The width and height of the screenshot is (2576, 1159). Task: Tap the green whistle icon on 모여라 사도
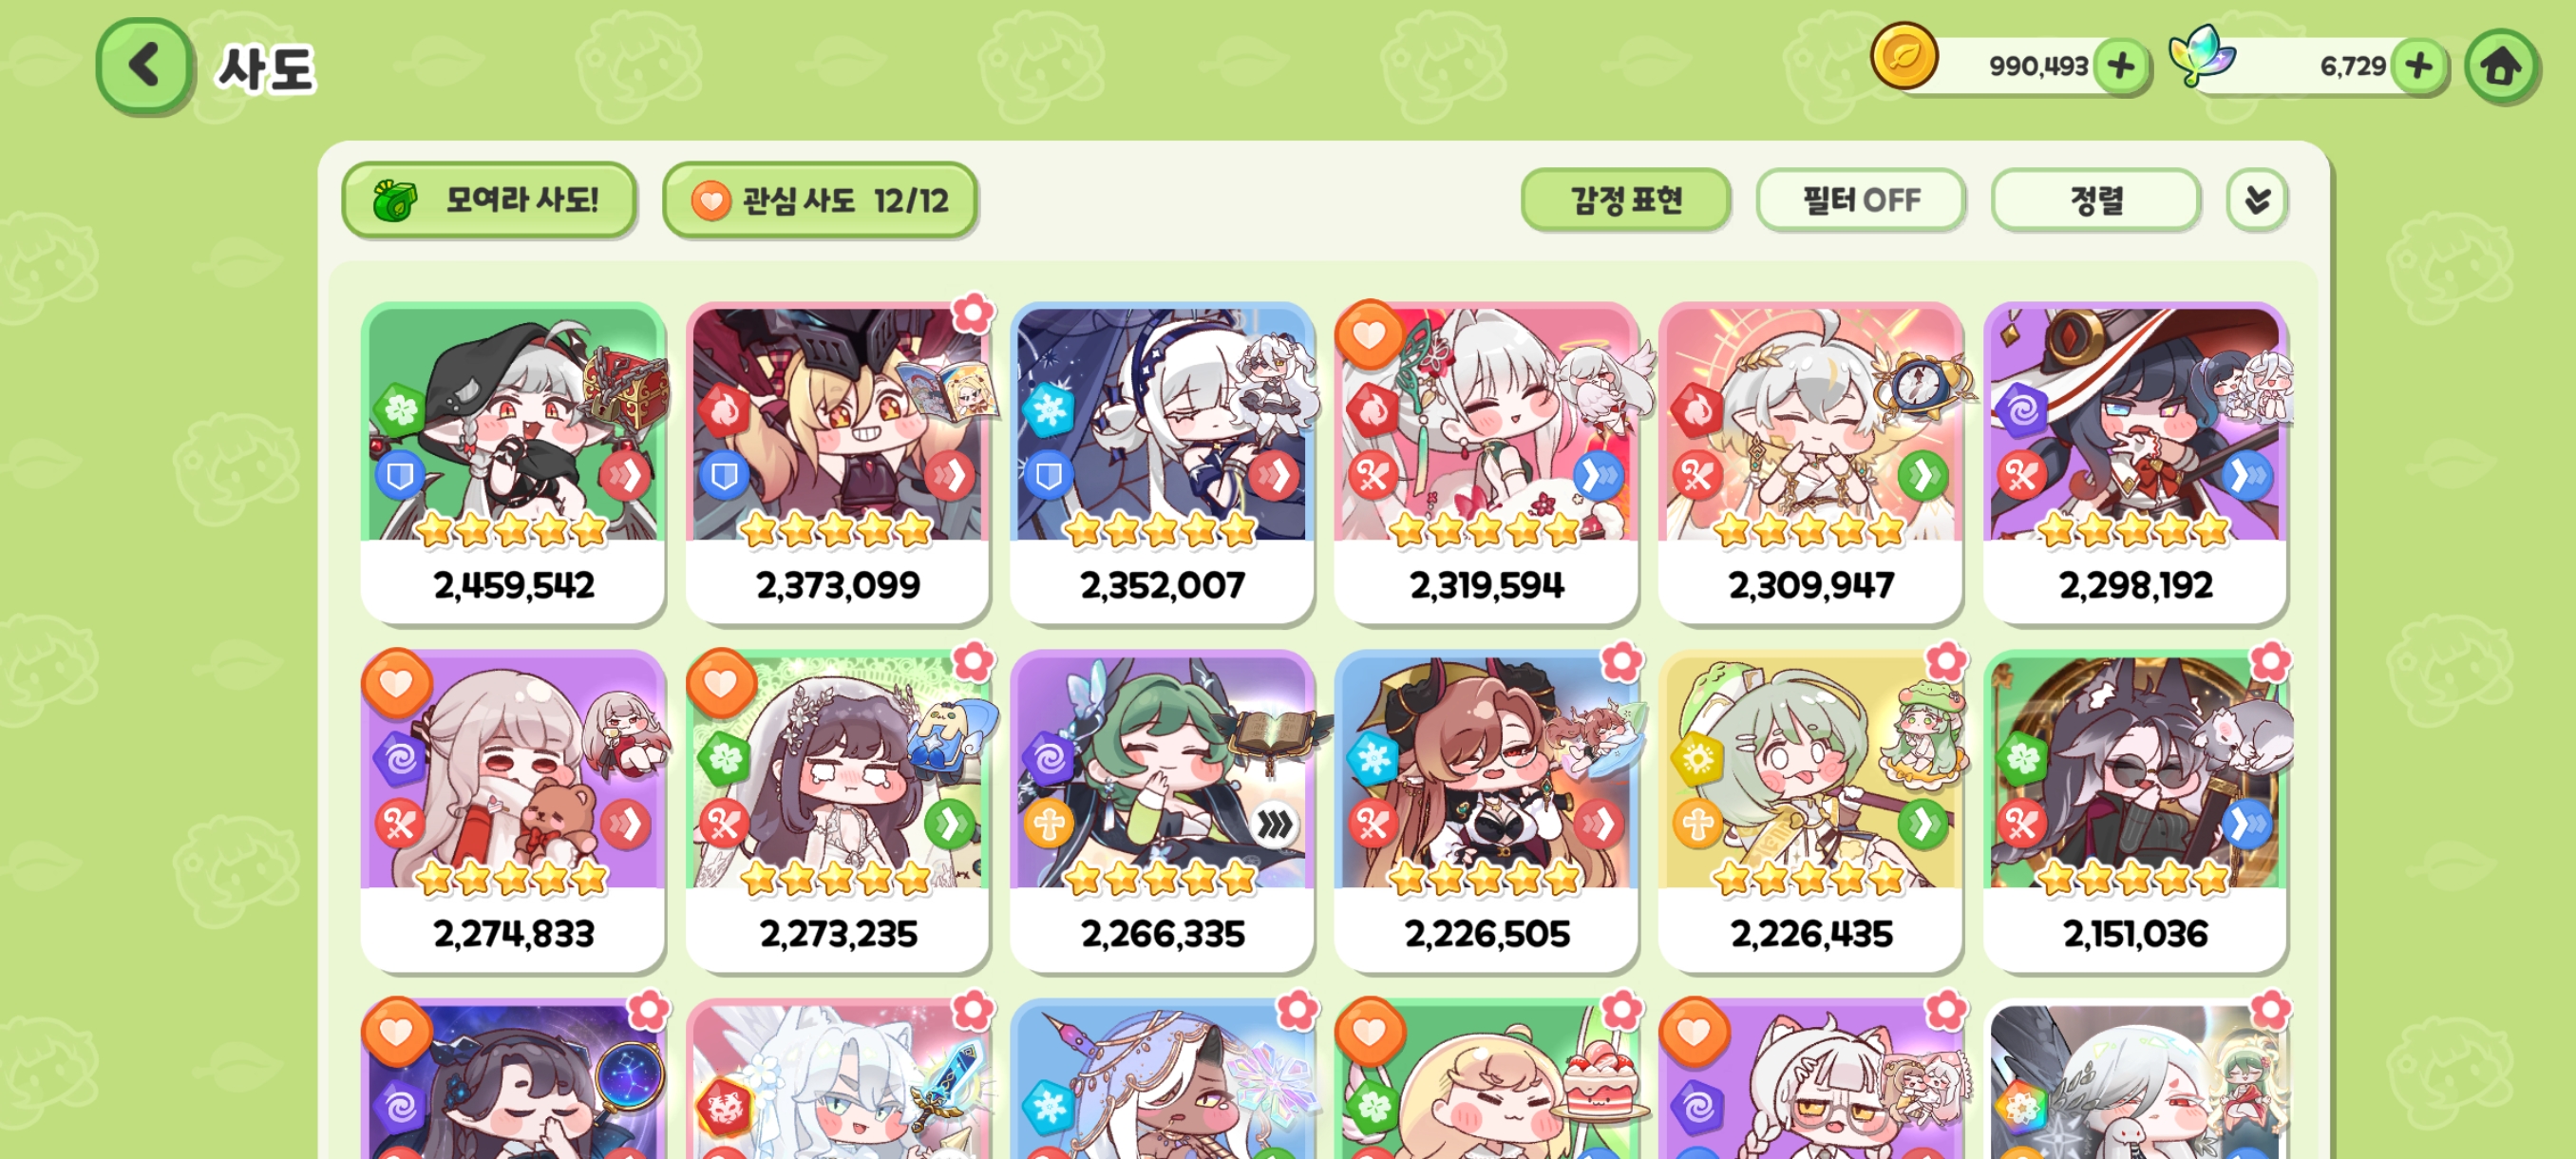[x=395, y=200]
